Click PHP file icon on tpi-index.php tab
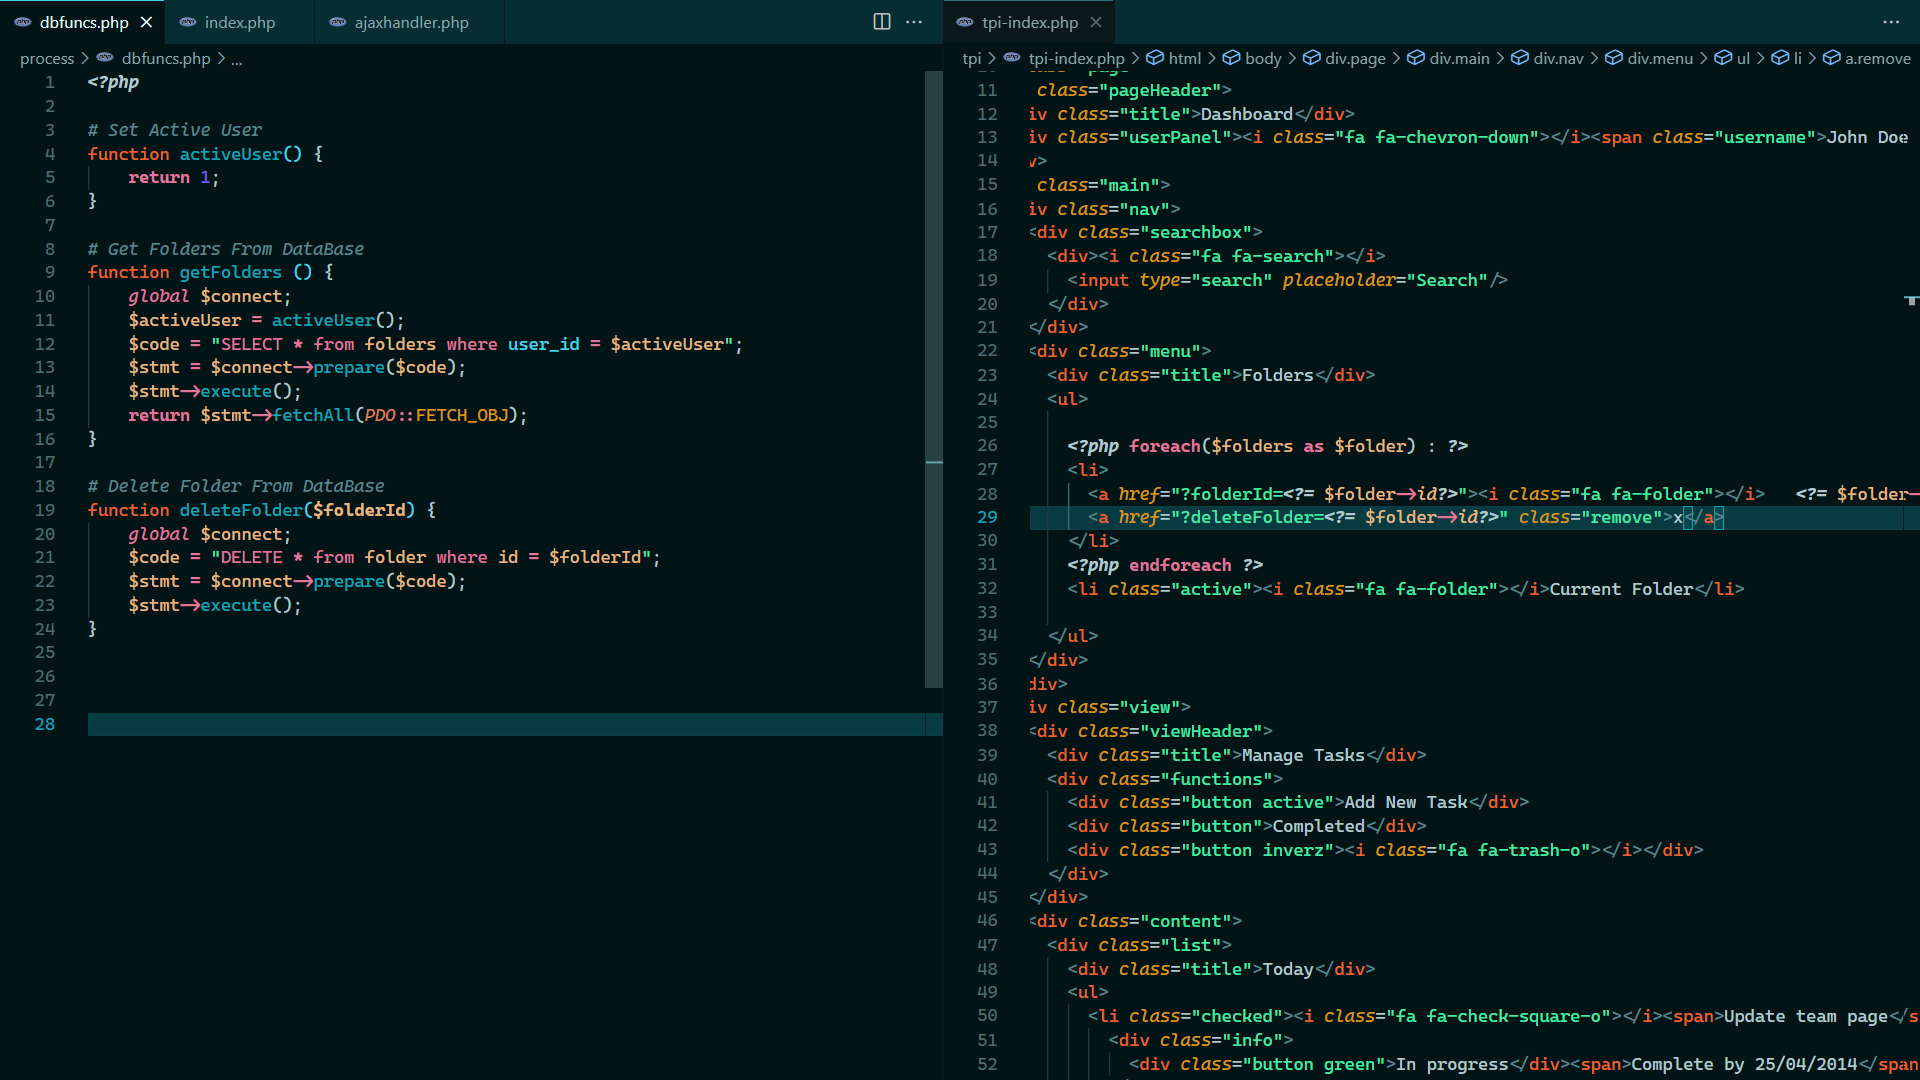 (x=965, y=22)
